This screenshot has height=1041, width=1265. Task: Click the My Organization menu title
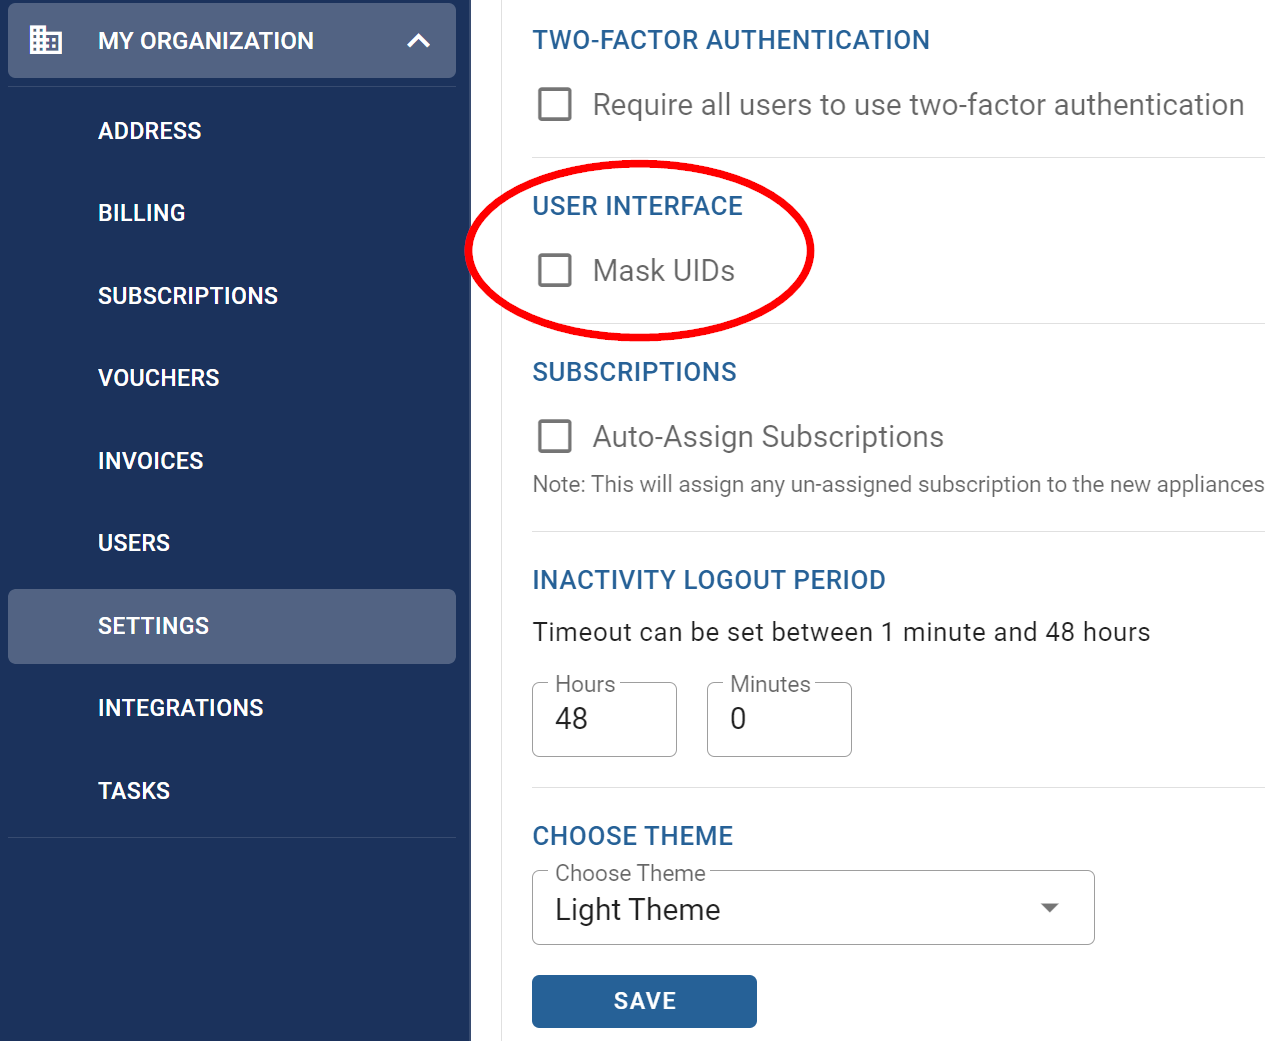[x=206, y=41]
